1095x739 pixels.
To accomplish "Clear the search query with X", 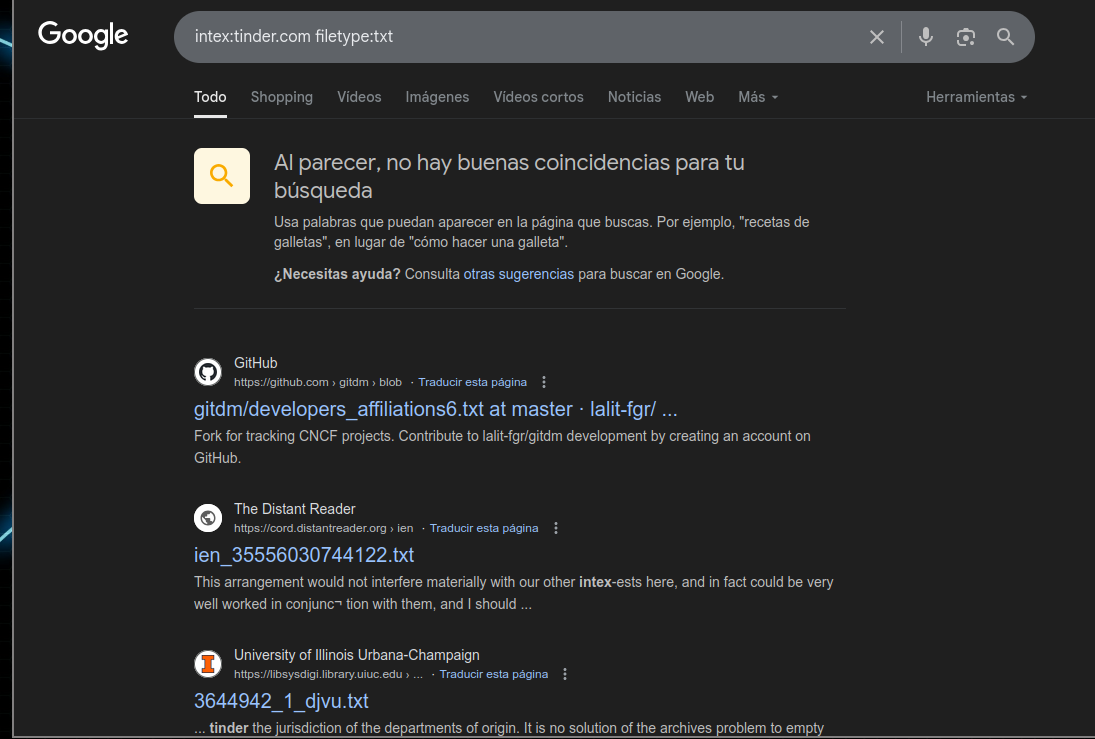I will click(876, 37).
